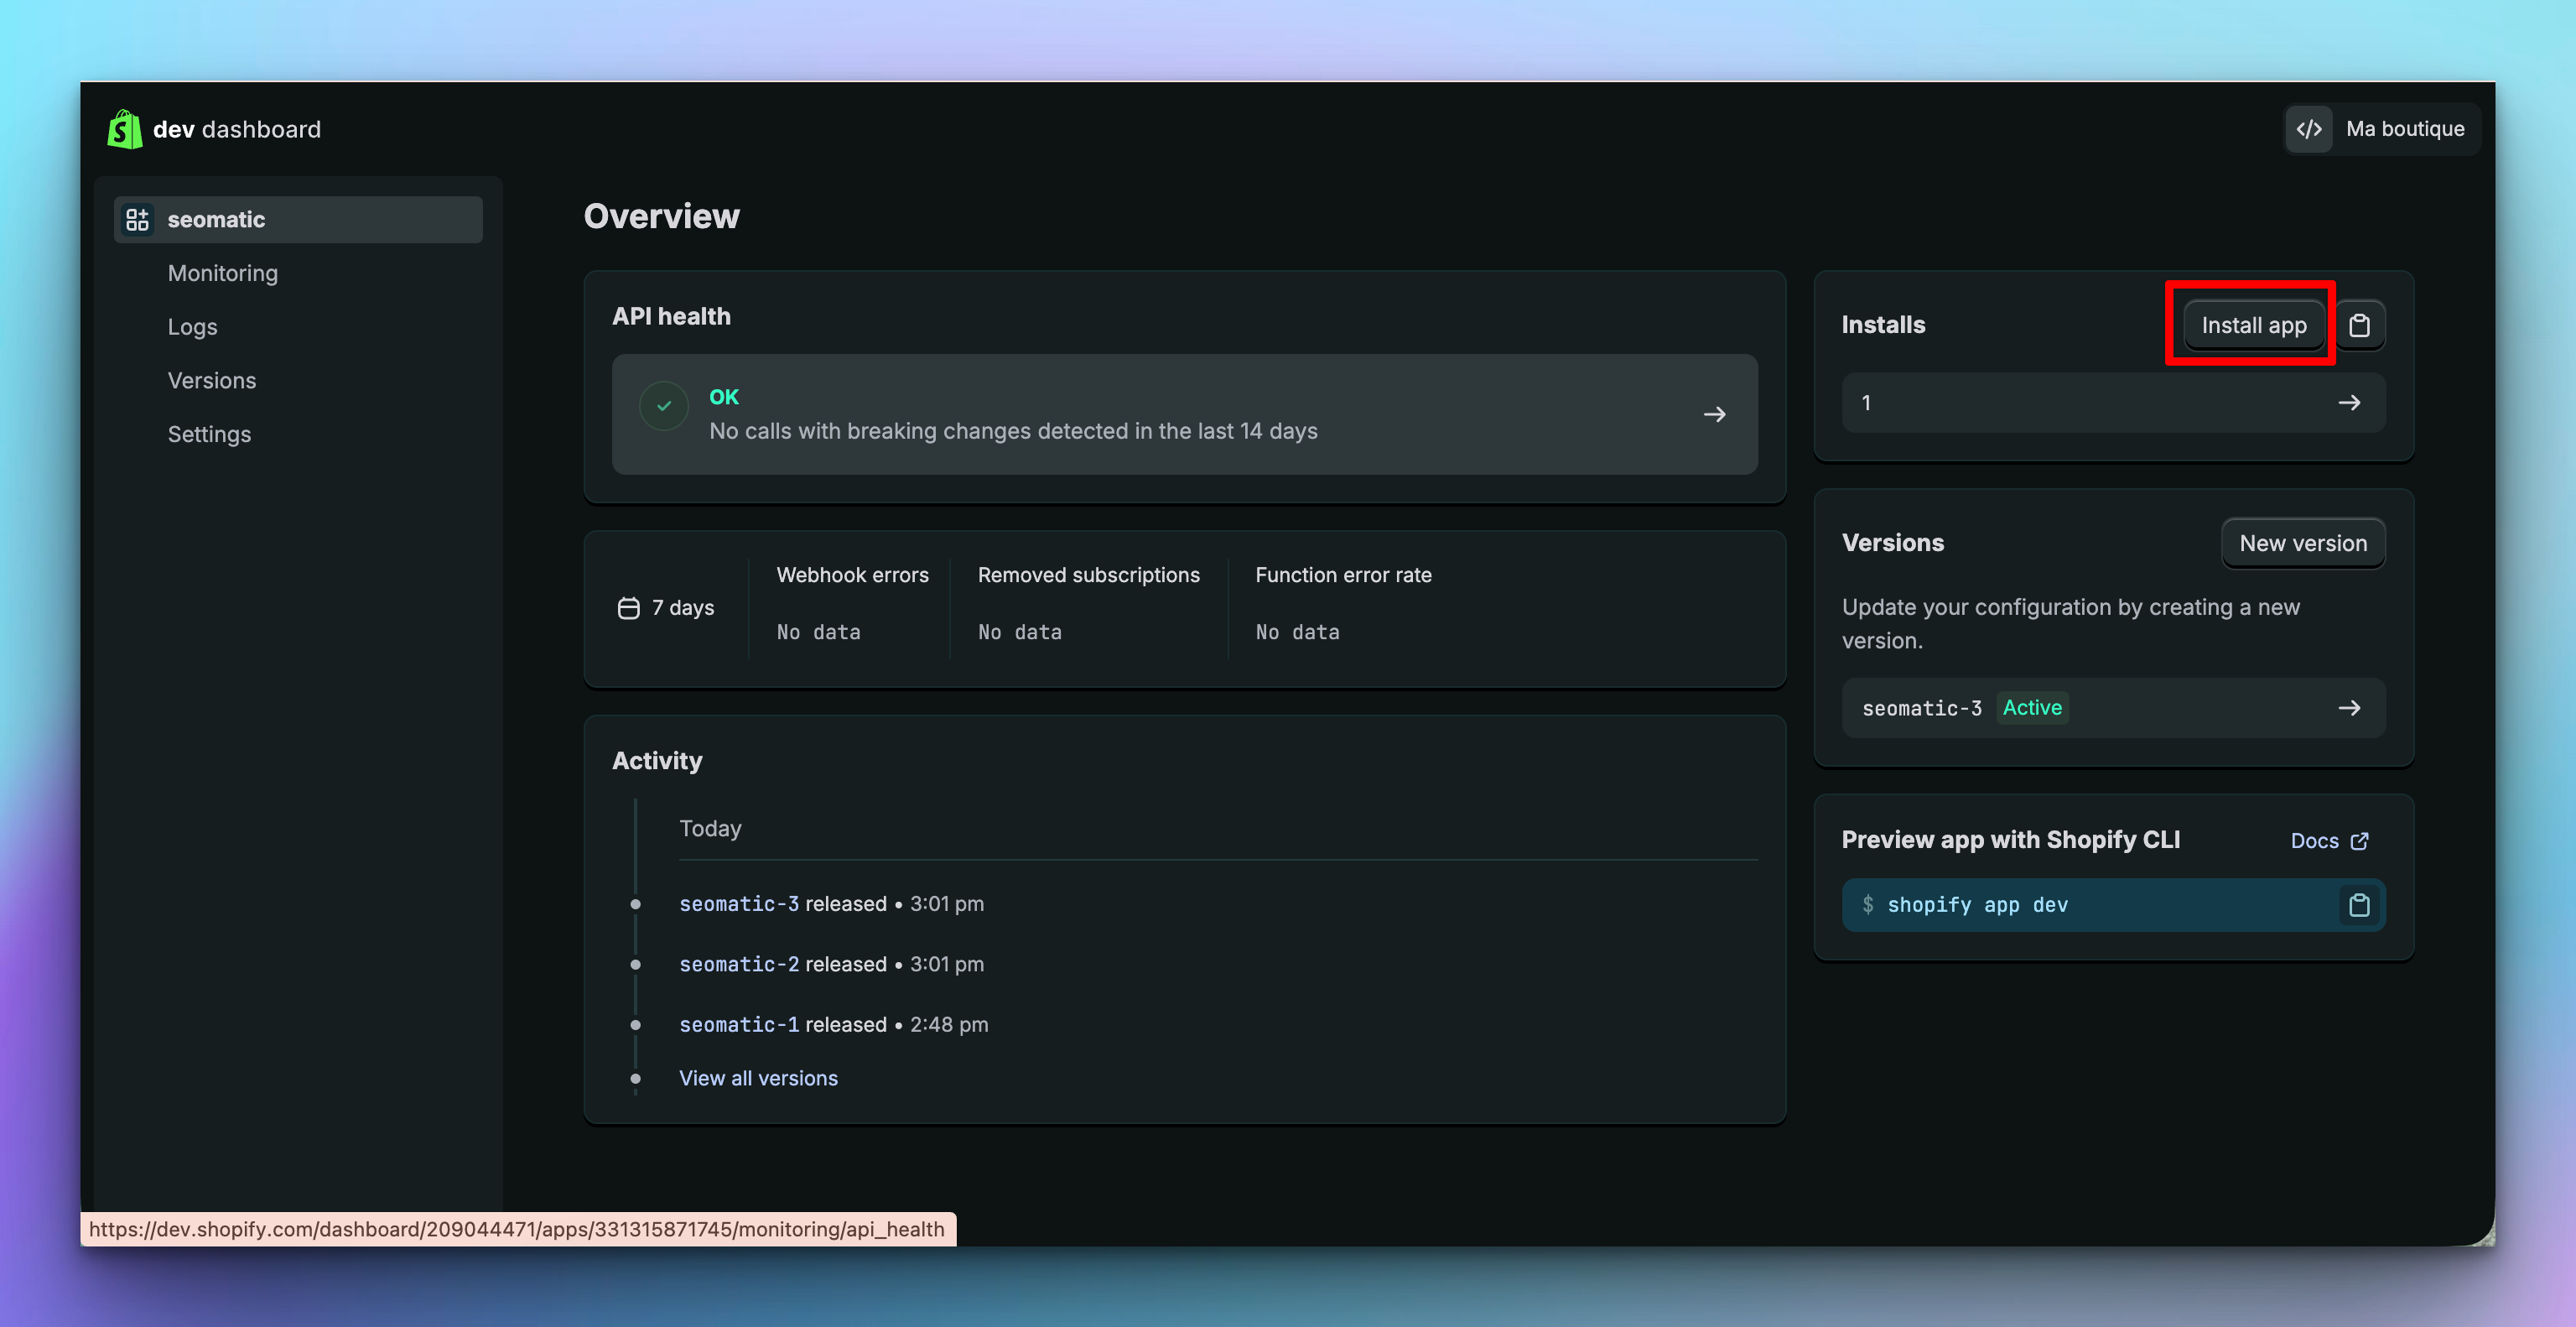Screen dimensions: 2576x1327
Task: Open Settings in the sidebar
Action: tap(209, 434)
